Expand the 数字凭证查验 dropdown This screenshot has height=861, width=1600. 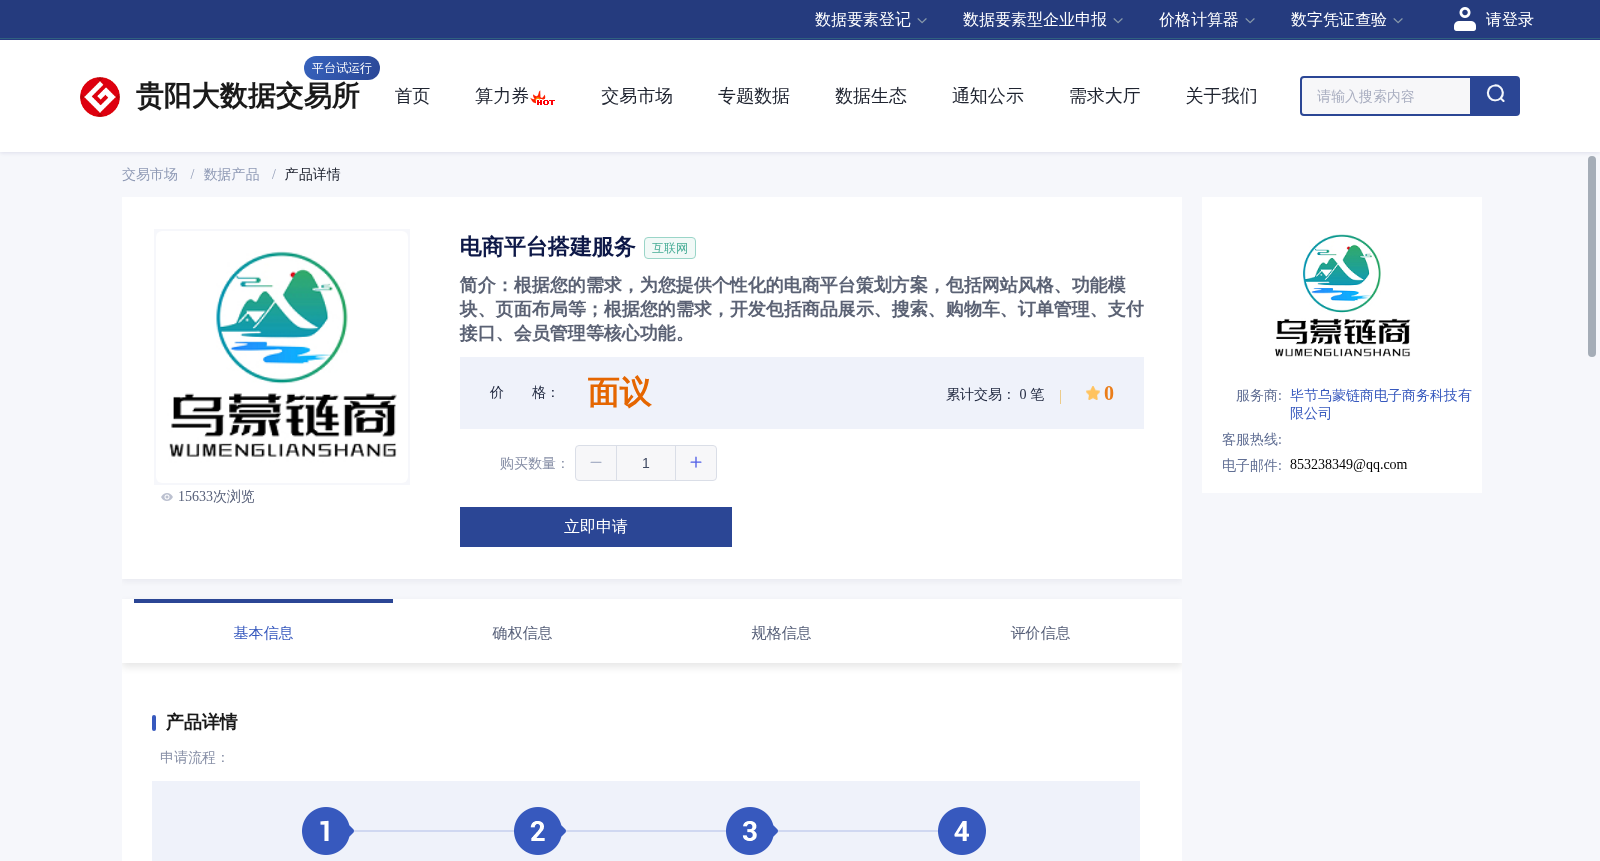tap(1347, 20)
